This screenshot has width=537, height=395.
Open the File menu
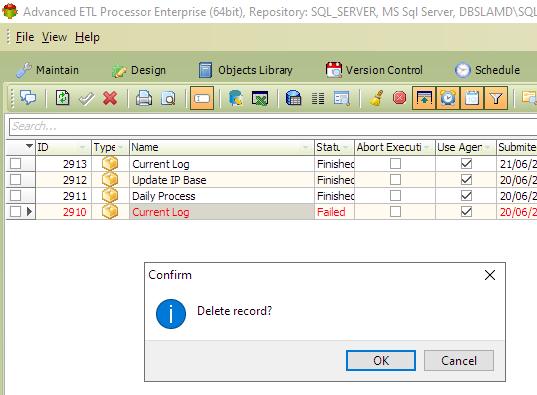coord(25,37)
